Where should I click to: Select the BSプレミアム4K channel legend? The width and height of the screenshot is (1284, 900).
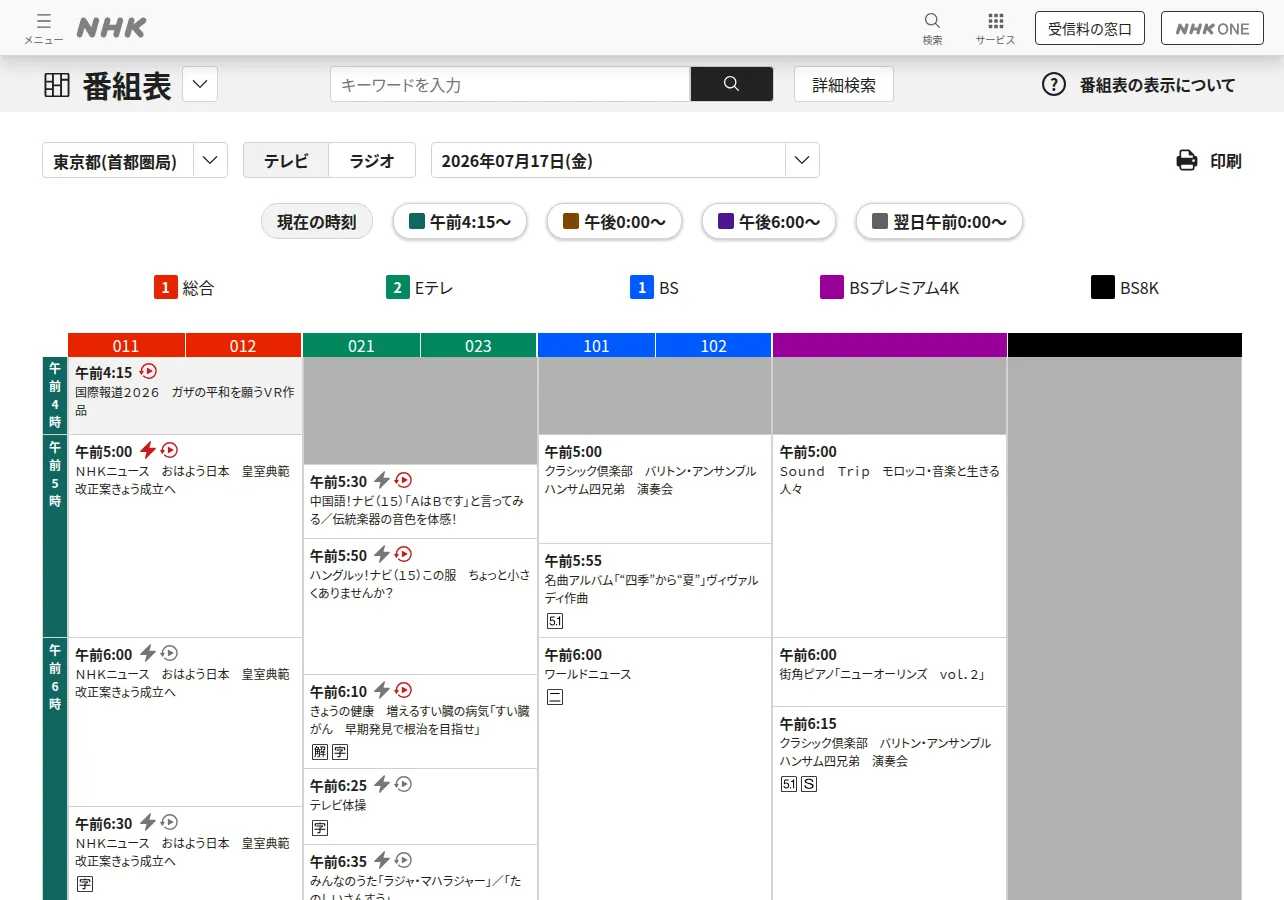point(890,288)
